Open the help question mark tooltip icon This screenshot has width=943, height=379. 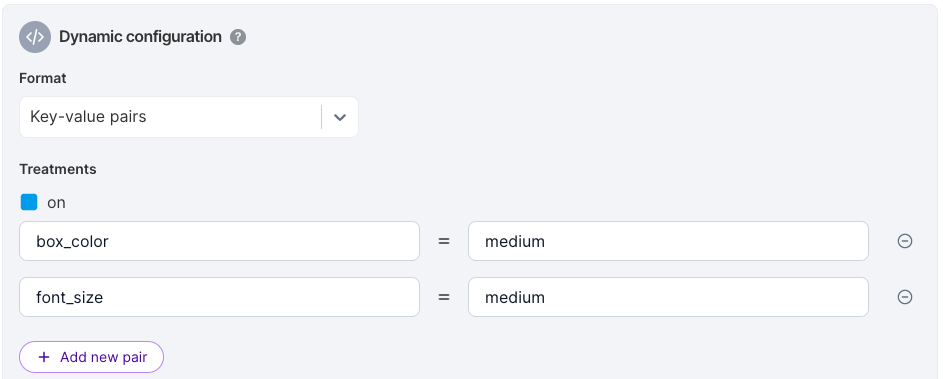point(238,37)
